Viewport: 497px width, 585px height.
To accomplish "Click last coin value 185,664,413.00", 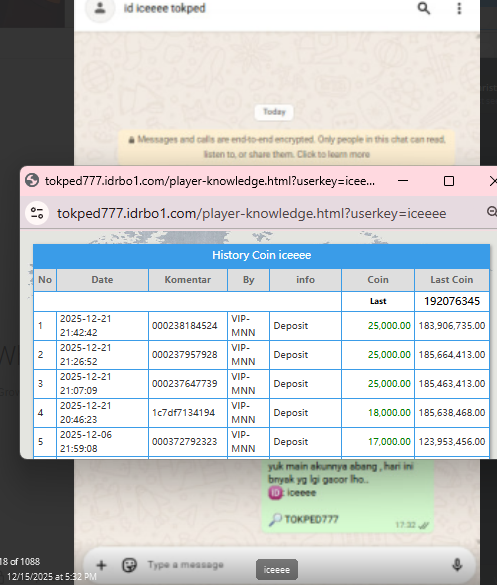I will [x=452, y=354].
